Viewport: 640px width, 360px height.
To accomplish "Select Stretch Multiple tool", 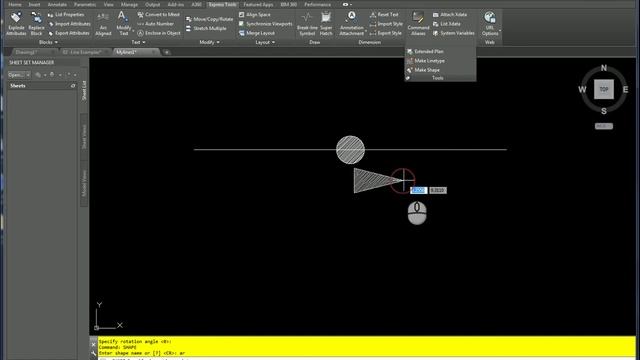I will click(x=206, y=29).
